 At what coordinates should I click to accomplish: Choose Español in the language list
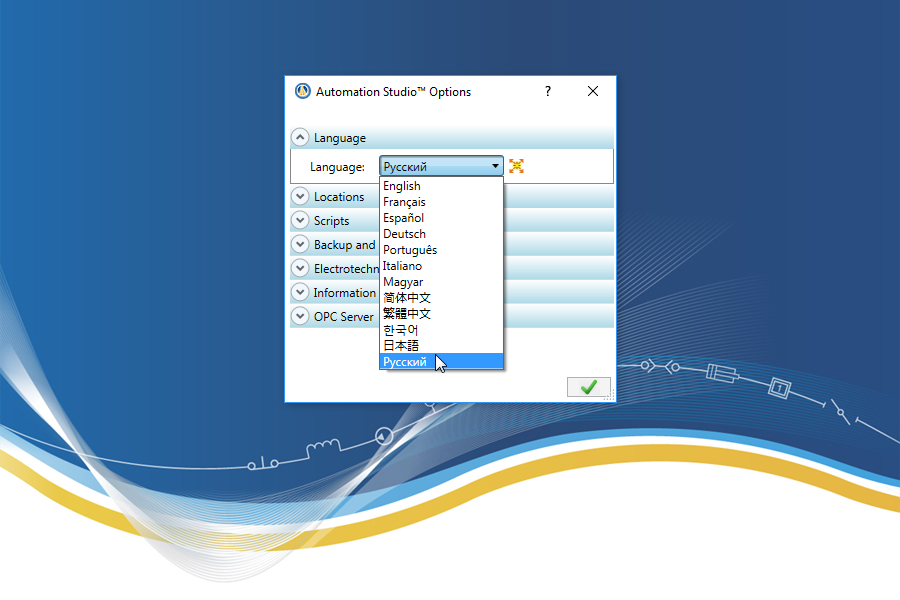click(x=441, y=218)
